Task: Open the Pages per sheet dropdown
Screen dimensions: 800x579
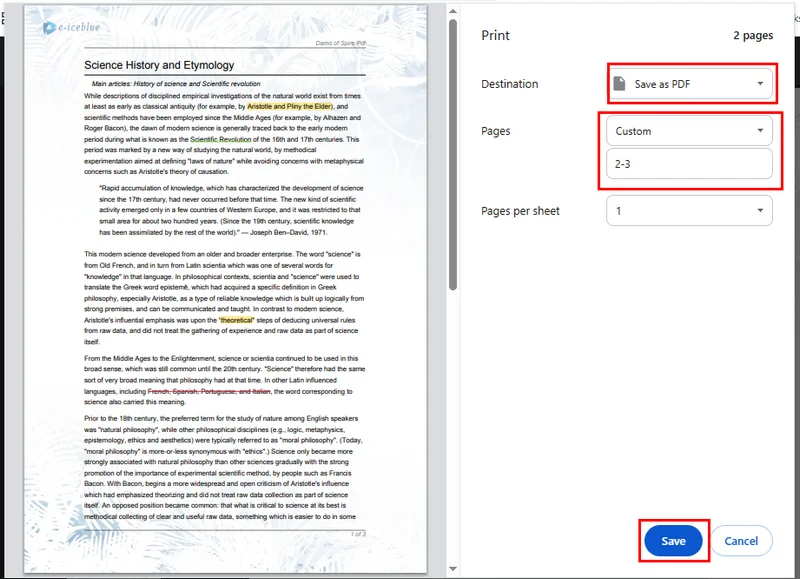Action: [x=688, y=211]
